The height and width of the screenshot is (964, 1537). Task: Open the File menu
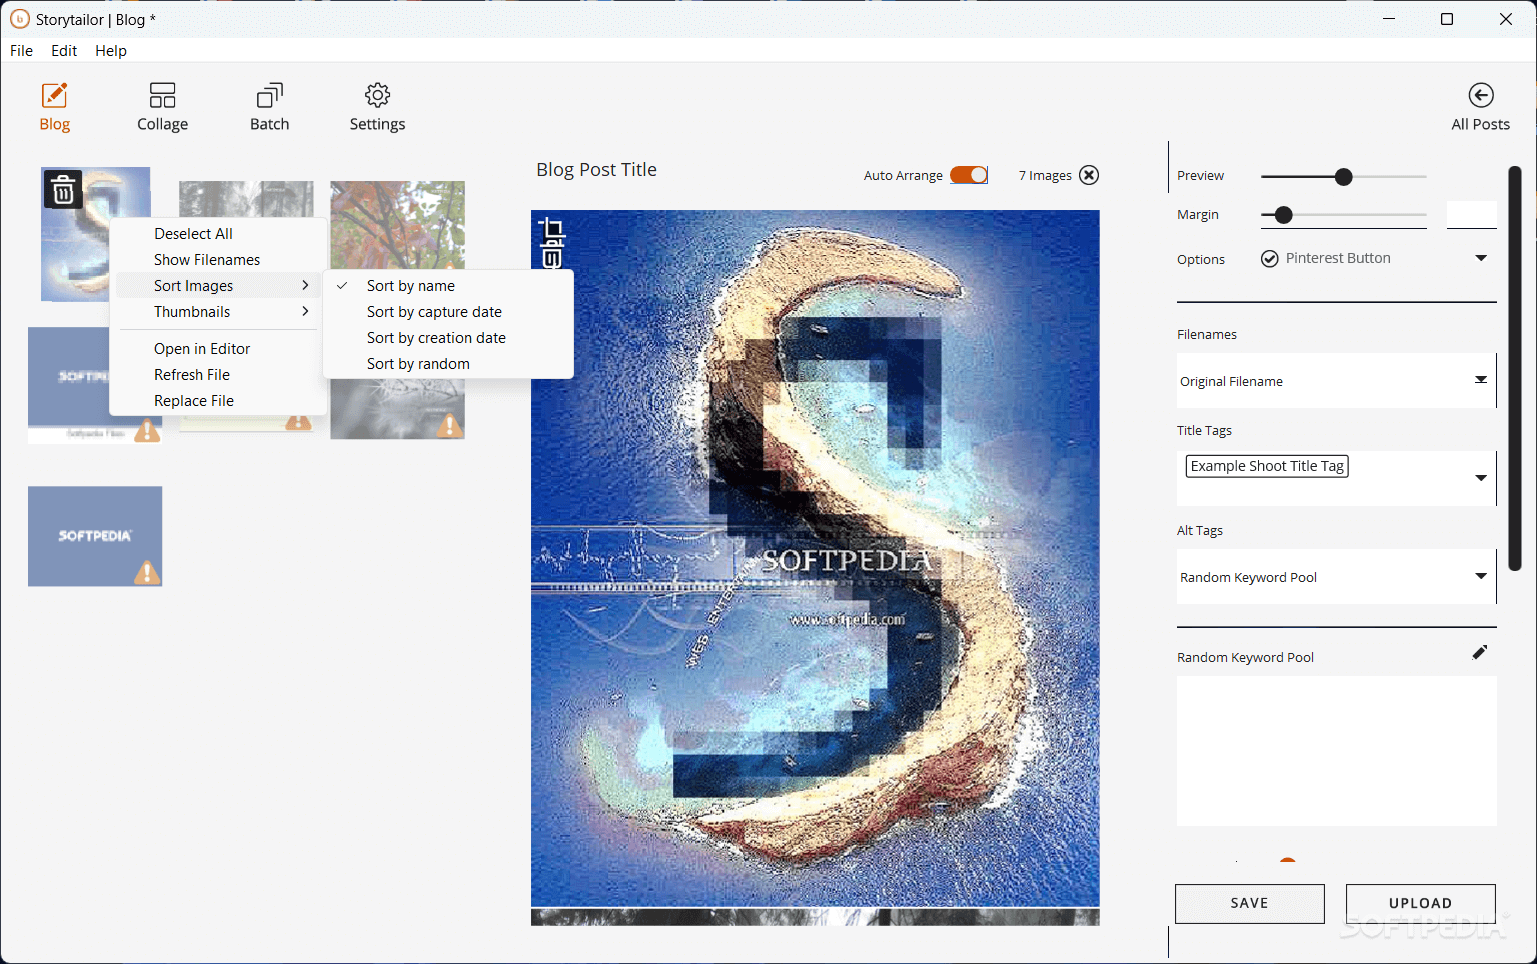21,50
